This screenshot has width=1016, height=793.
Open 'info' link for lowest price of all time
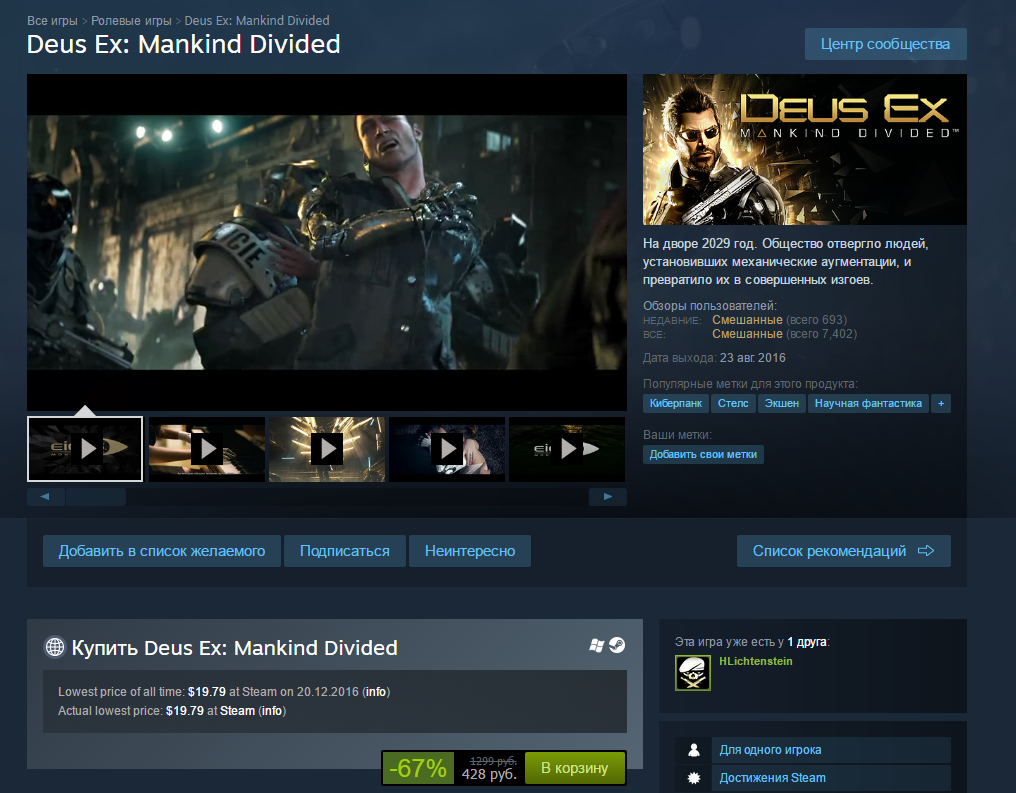[x=376, y=692]
